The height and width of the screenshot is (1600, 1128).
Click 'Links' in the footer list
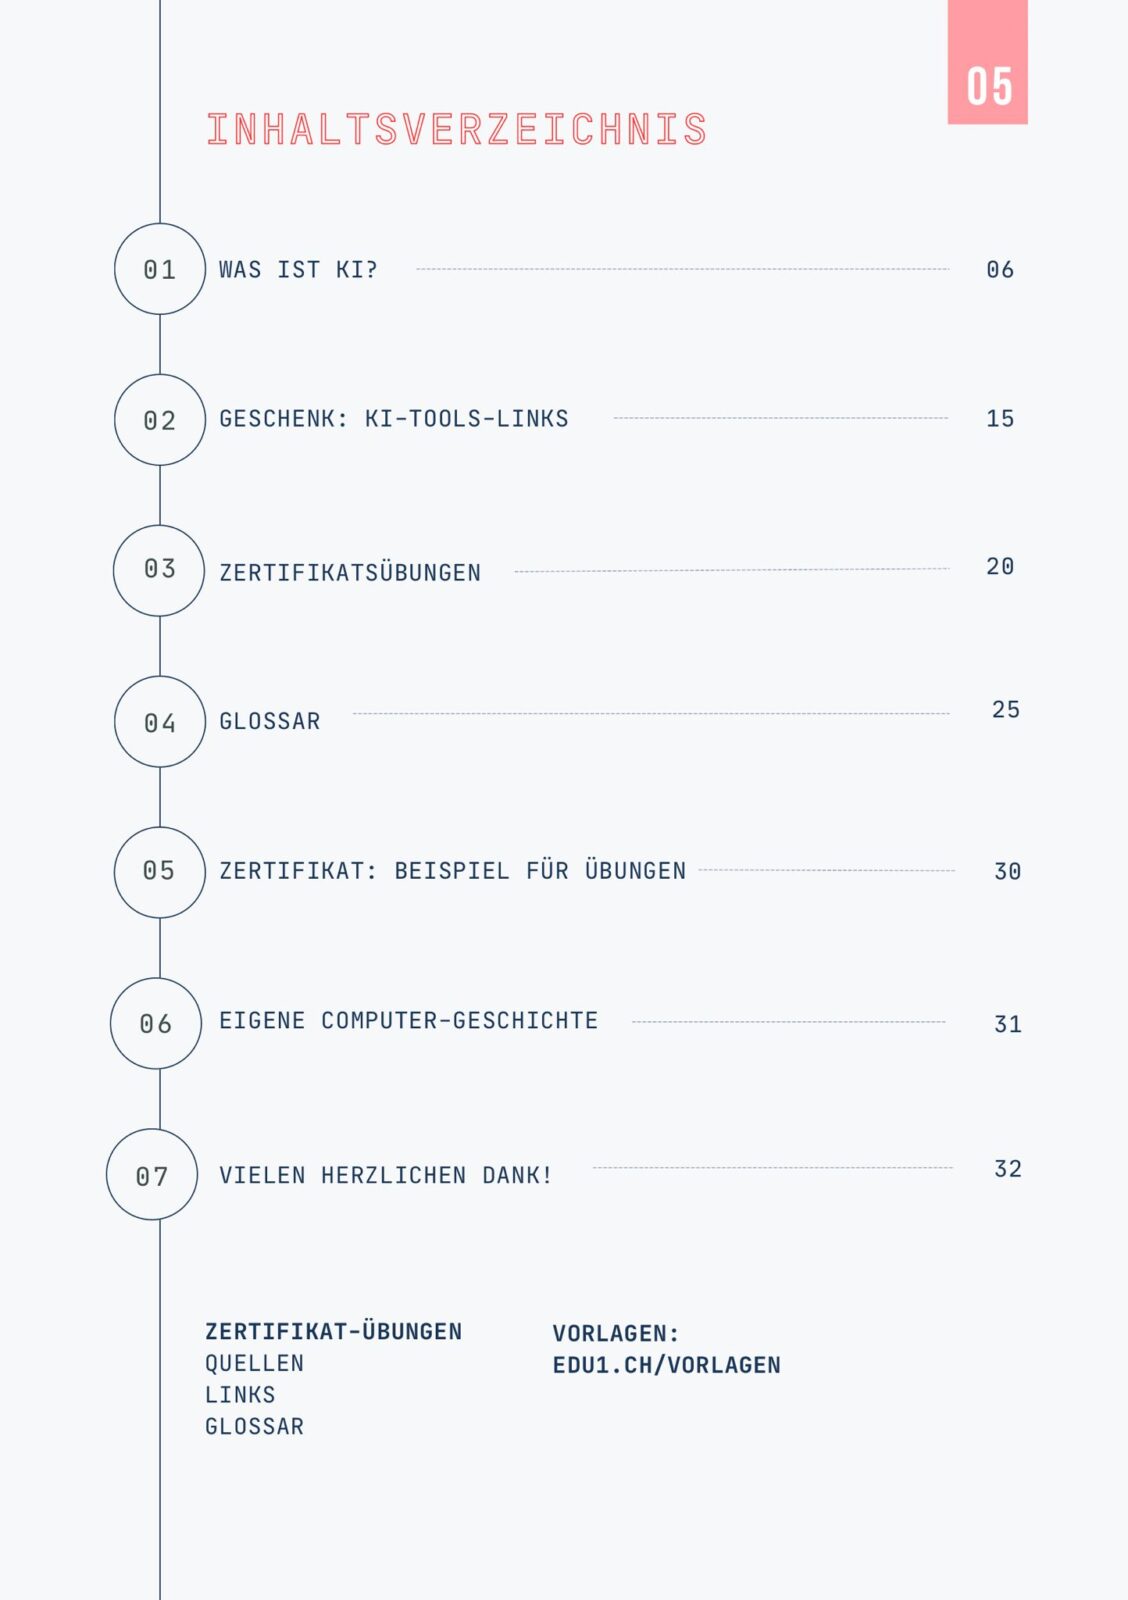coord(240,1395)
